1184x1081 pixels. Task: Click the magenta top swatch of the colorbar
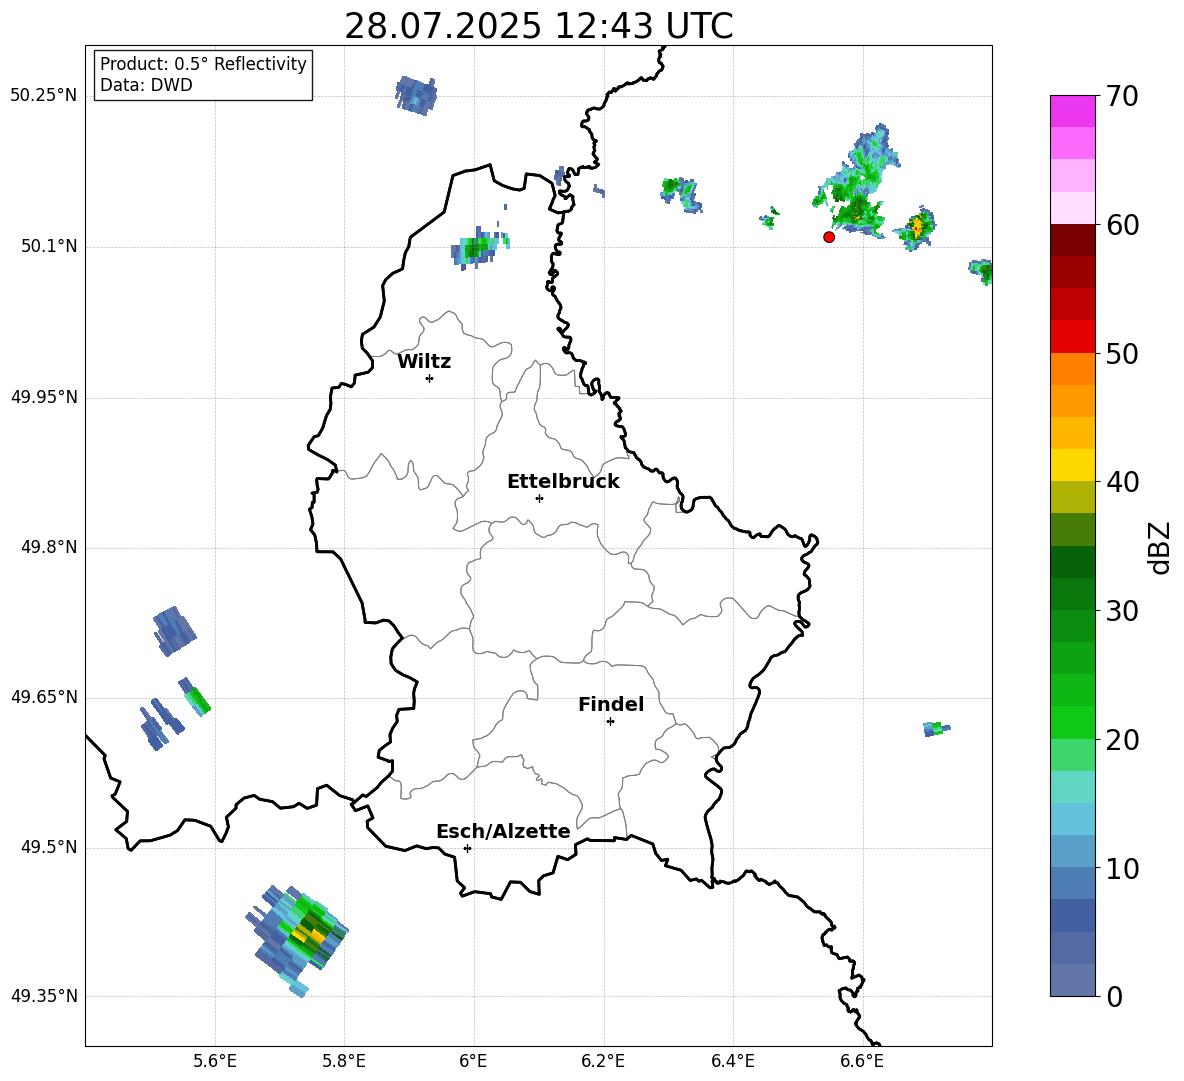(x=1073, y=111)
